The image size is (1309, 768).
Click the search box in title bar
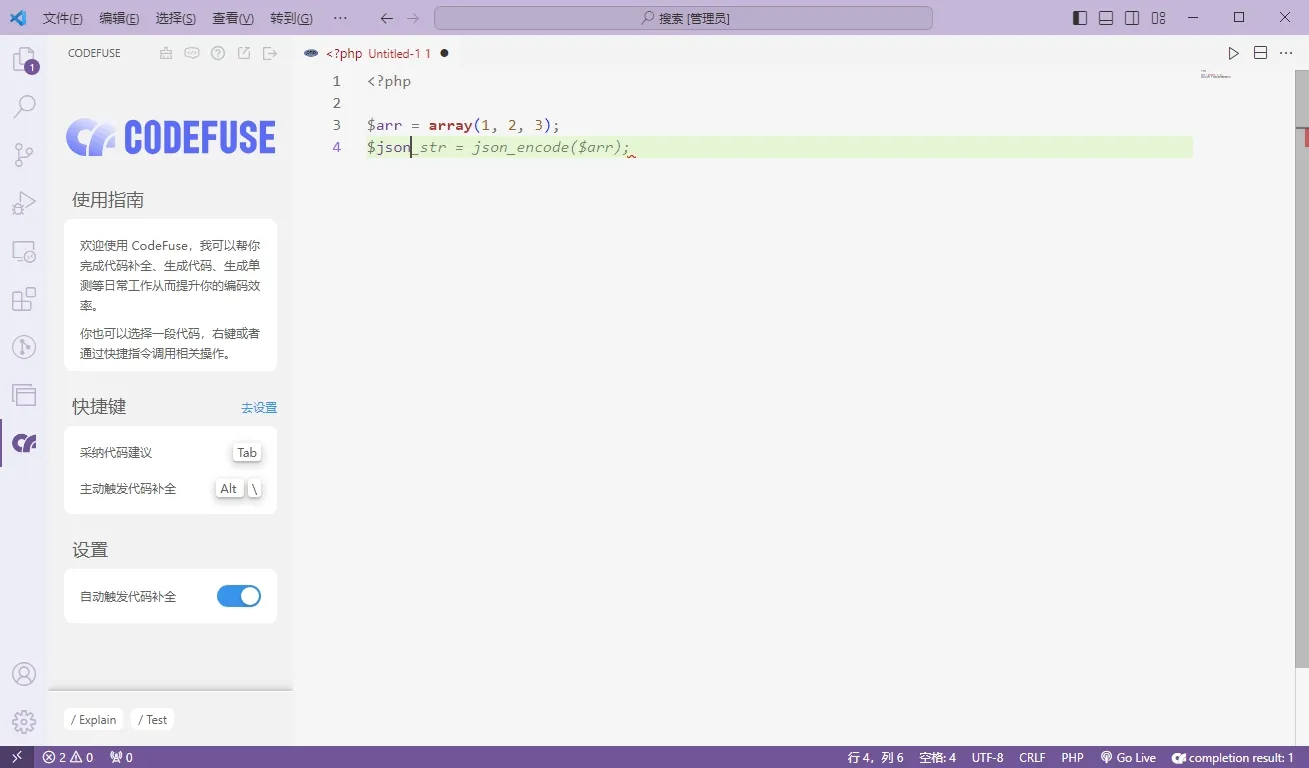point(683,18)
